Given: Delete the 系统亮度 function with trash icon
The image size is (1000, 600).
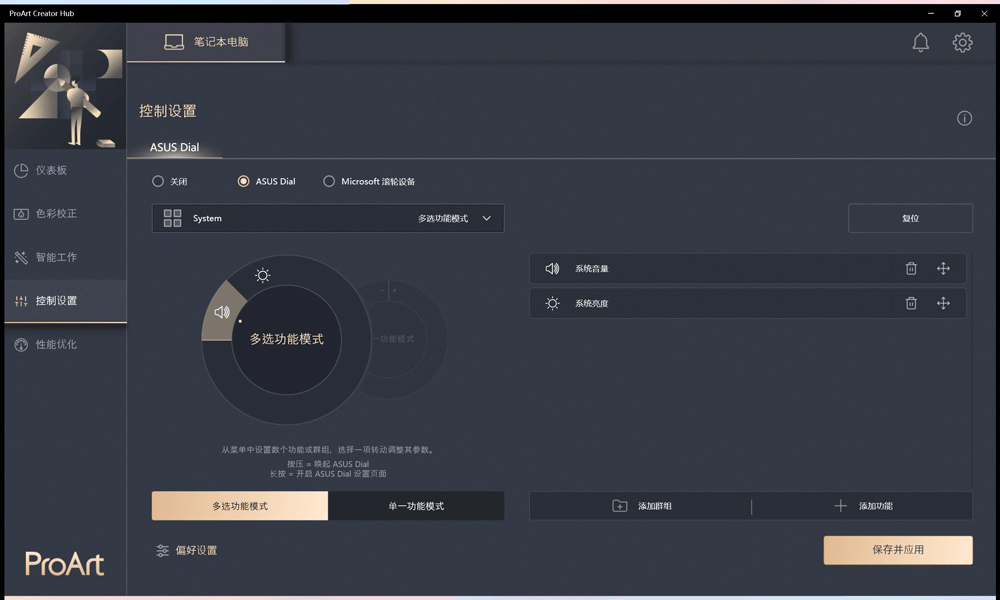Looking at the screenshot, I should tap(911, 303).
